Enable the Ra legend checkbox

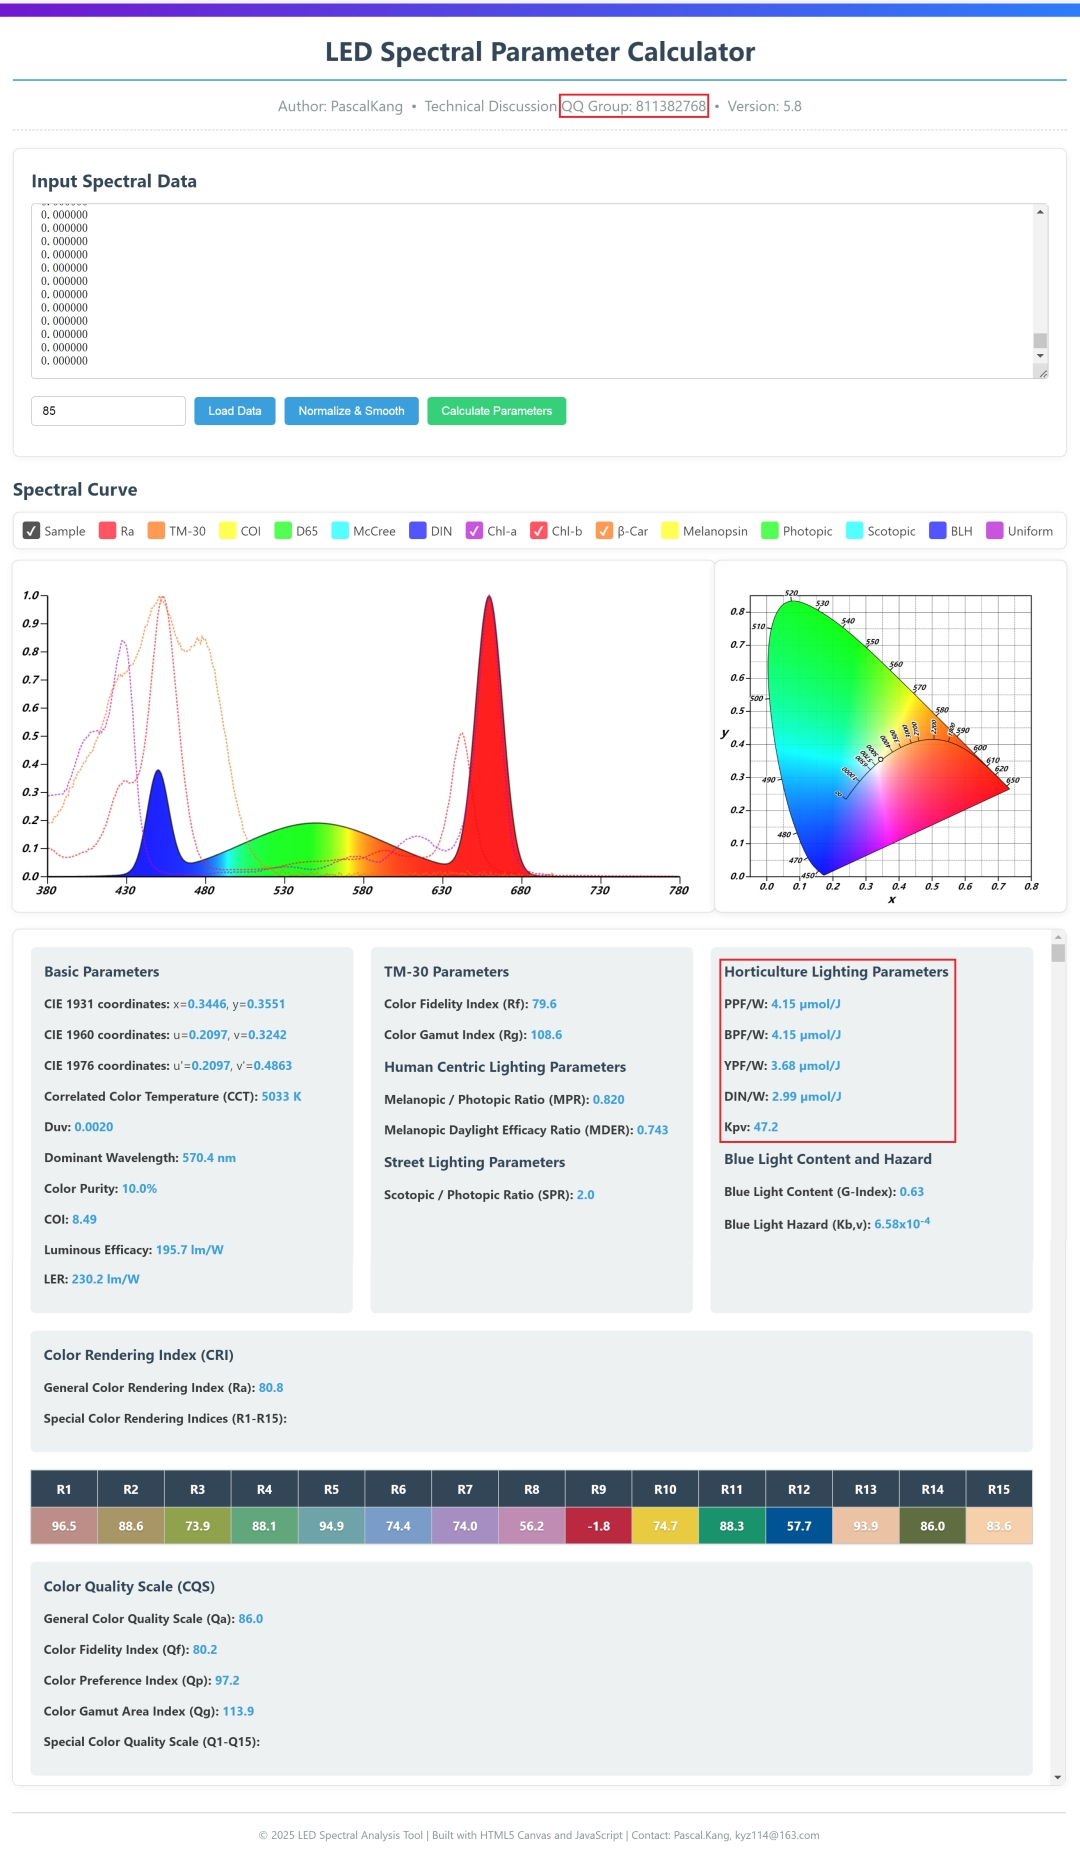pyautogui.click(x=107, y=530)
